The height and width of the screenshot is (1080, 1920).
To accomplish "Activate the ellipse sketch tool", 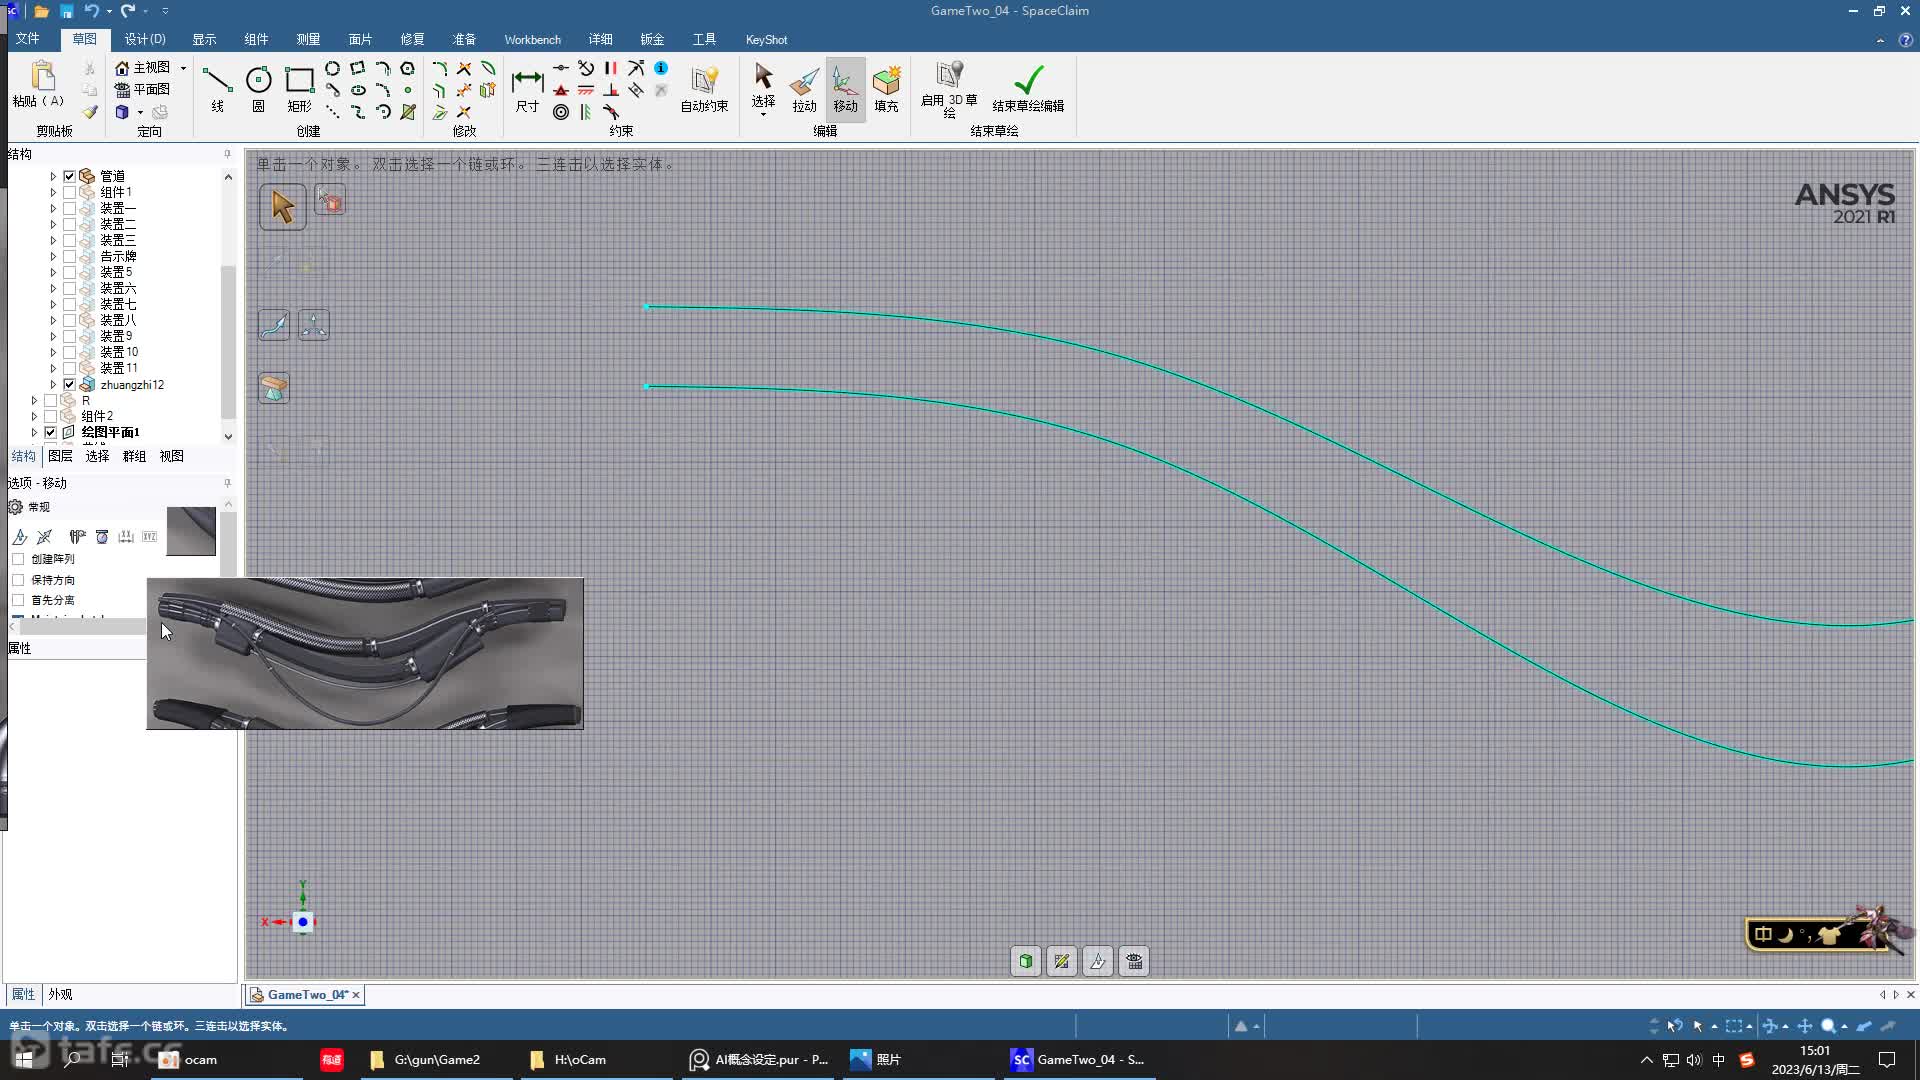I will click(x=357, y=90).
